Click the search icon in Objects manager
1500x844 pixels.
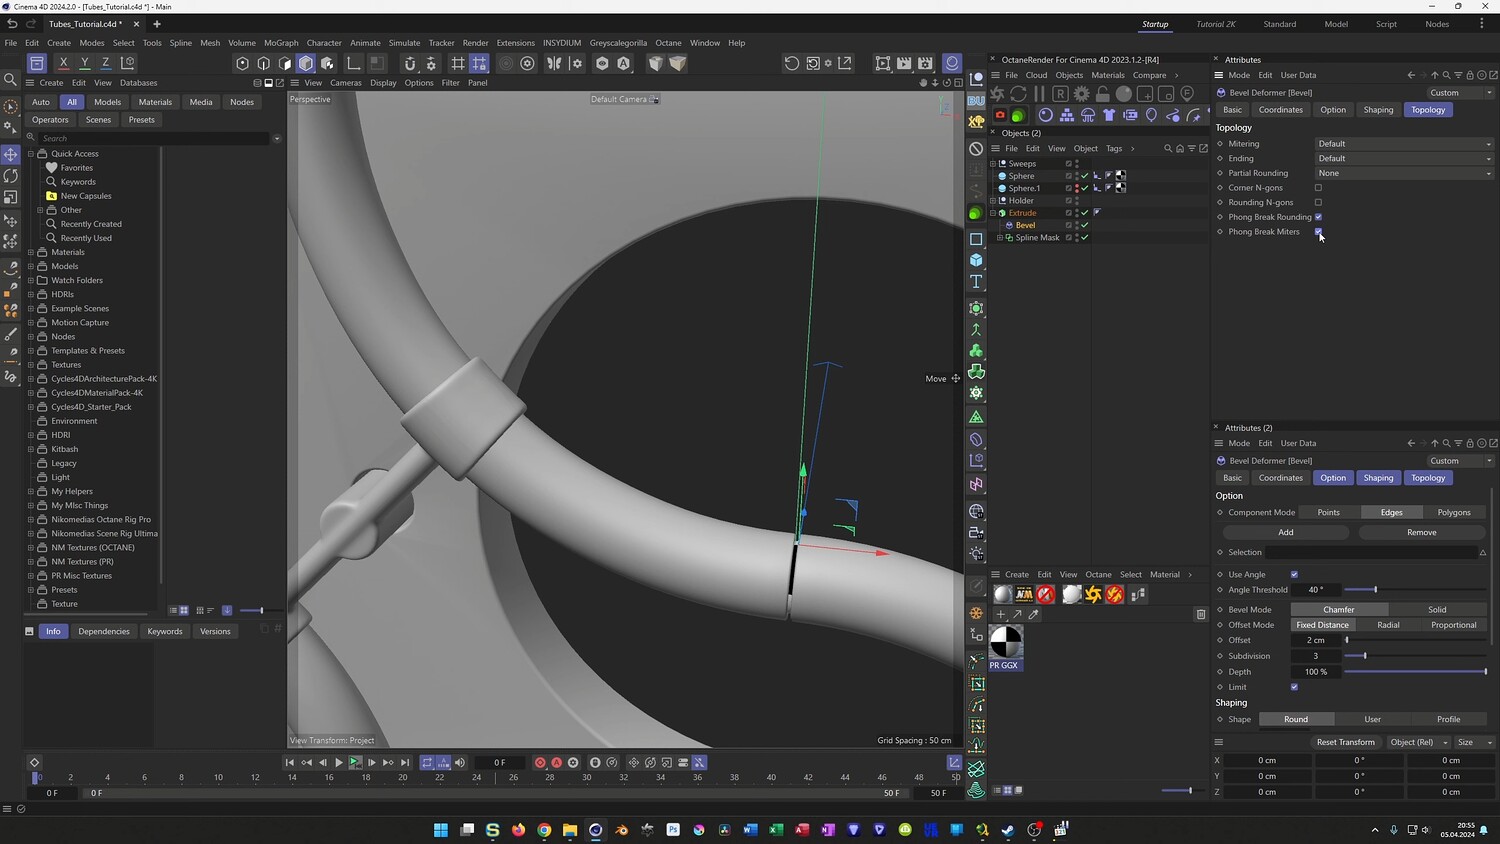click(1167, 148)
